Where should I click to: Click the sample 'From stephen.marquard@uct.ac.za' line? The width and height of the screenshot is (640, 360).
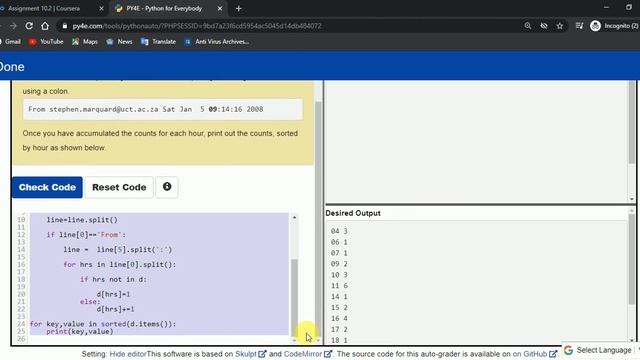click(146, 109)
